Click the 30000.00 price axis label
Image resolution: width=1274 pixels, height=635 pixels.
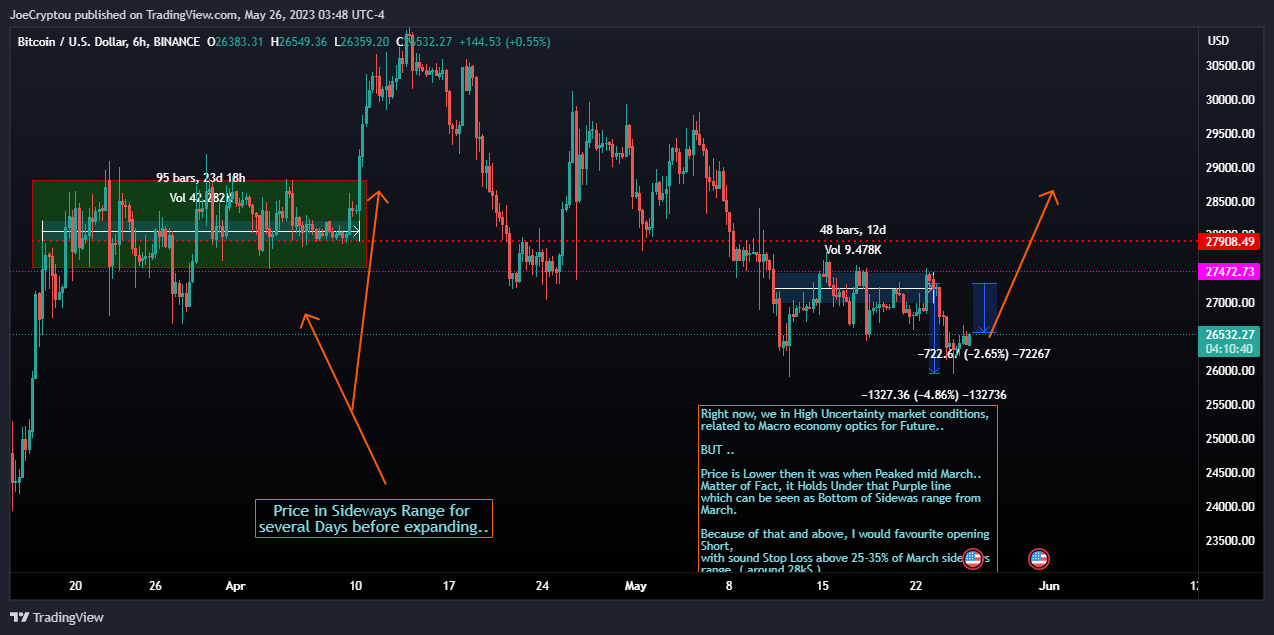tap(1231, 100)
